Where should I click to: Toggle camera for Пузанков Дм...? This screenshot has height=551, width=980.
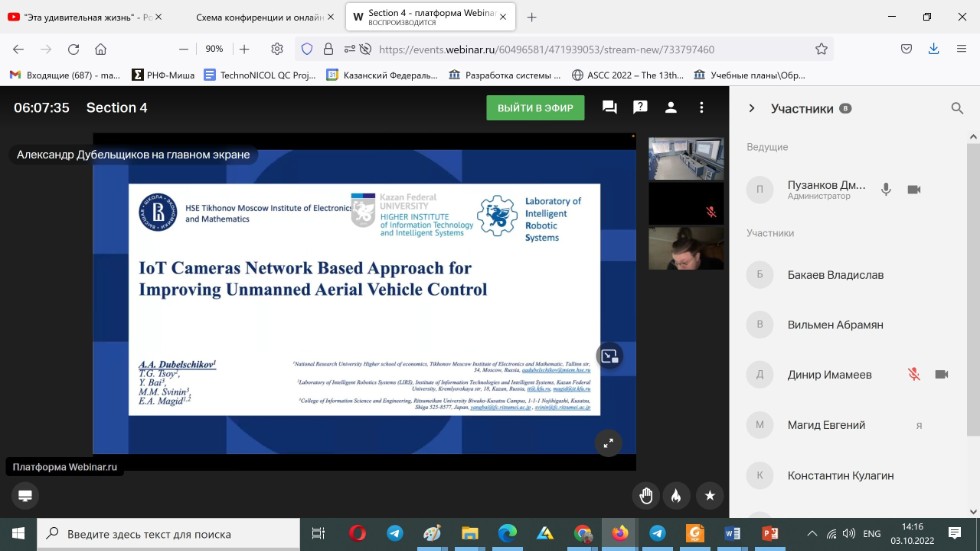tap(913, 190)
